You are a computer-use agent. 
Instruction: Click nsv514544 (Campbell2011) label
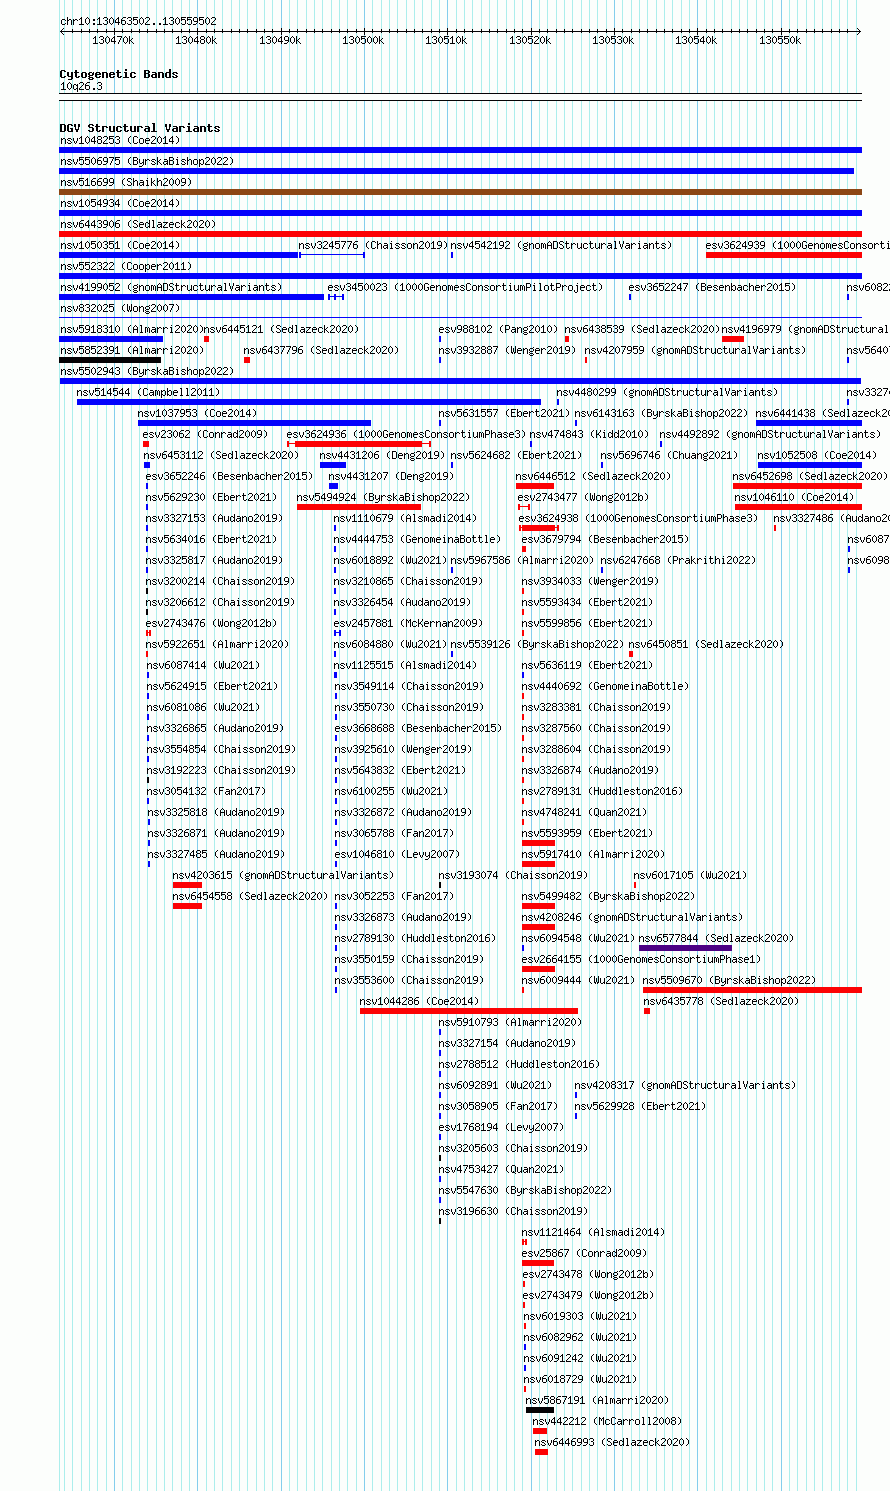click(148, 393)
